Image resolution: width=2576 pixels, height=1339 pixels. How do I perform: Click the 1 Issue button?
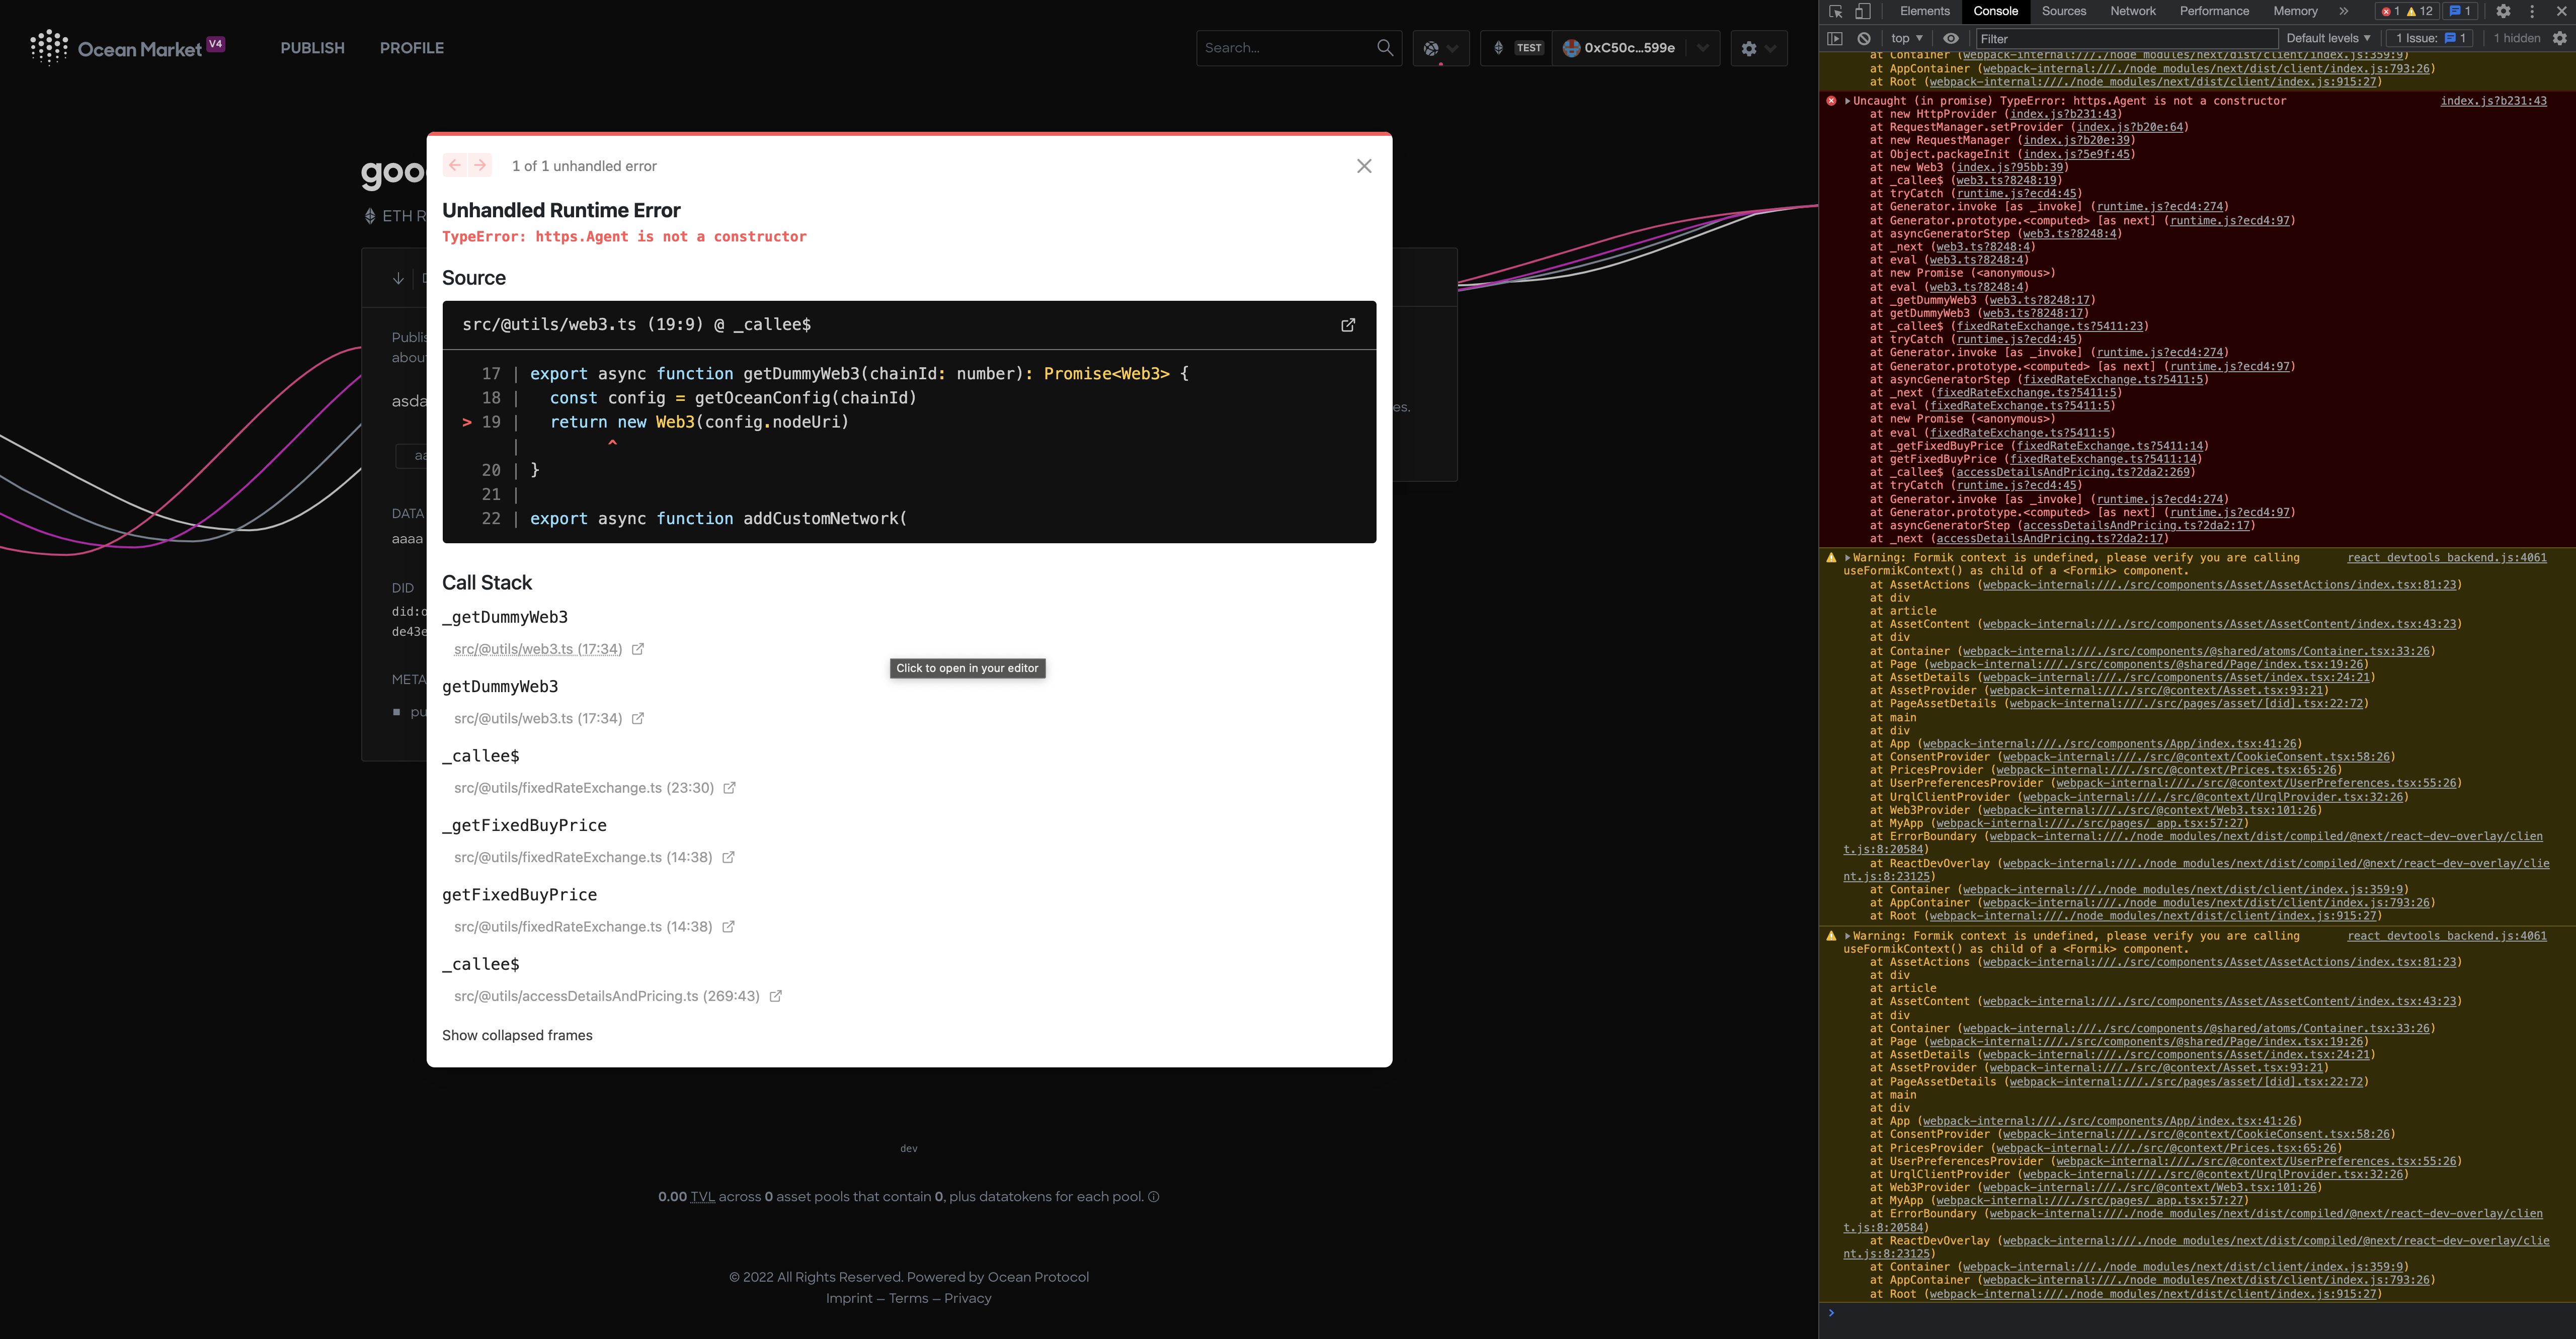pyautogui.click(x=2430, y=38)
